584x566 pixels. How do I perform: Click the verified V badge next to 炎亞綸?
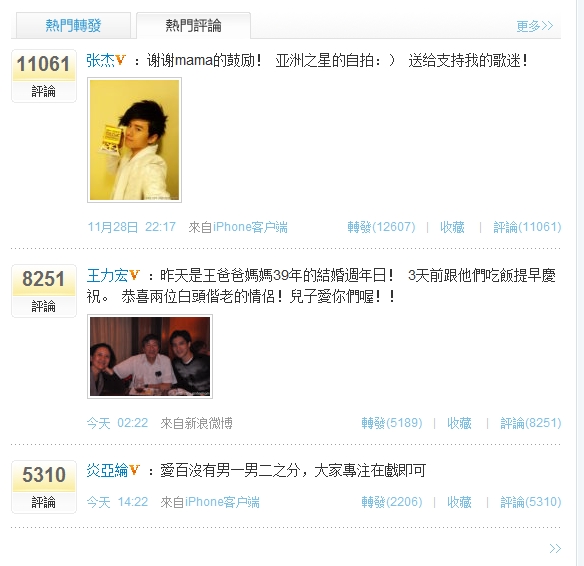pos(134,470)
